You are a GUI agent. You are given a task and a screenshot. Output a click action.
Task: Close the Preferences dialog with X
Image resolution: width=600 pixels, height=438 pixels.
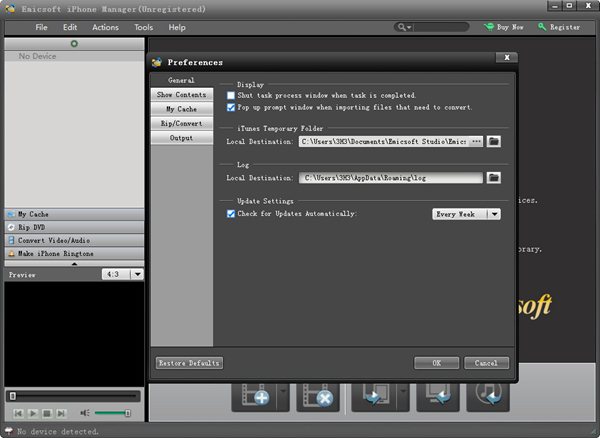(507, 57)
